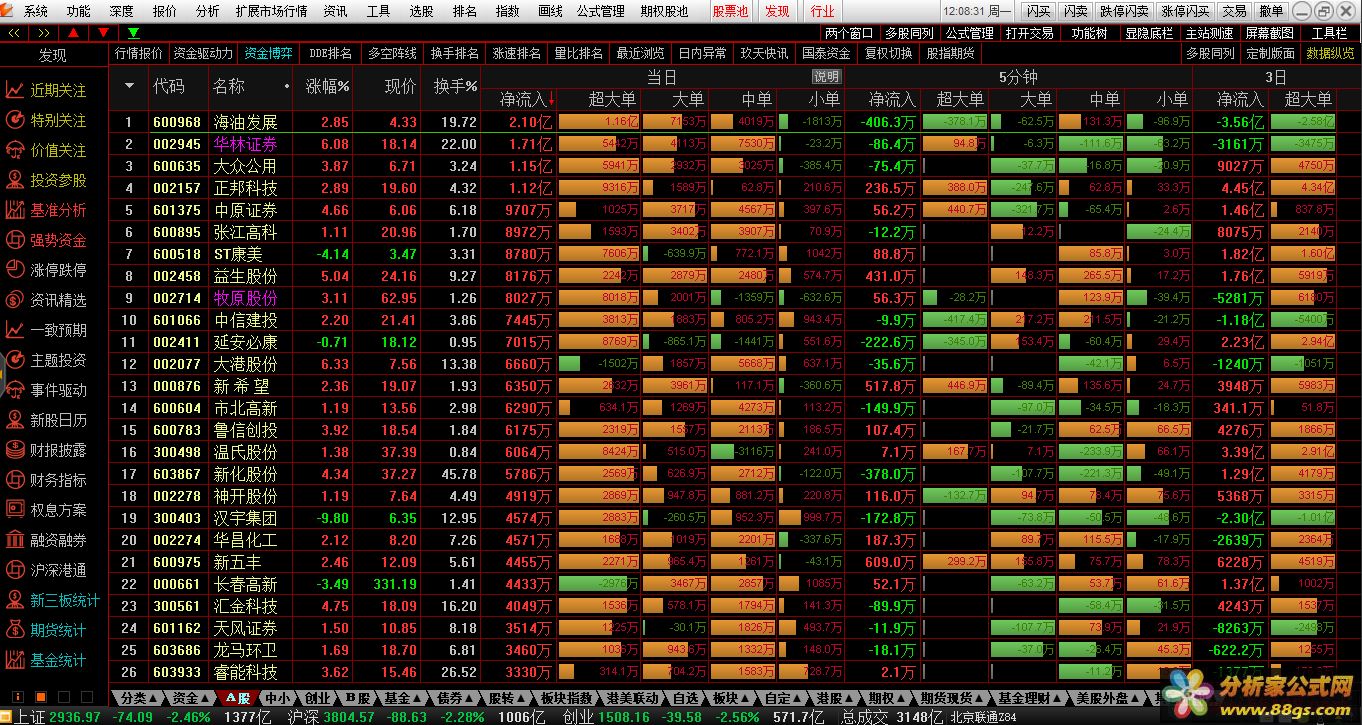1362x725 pixels.
Task: Select the 多空阵线 tab
Action: point(392,53)
